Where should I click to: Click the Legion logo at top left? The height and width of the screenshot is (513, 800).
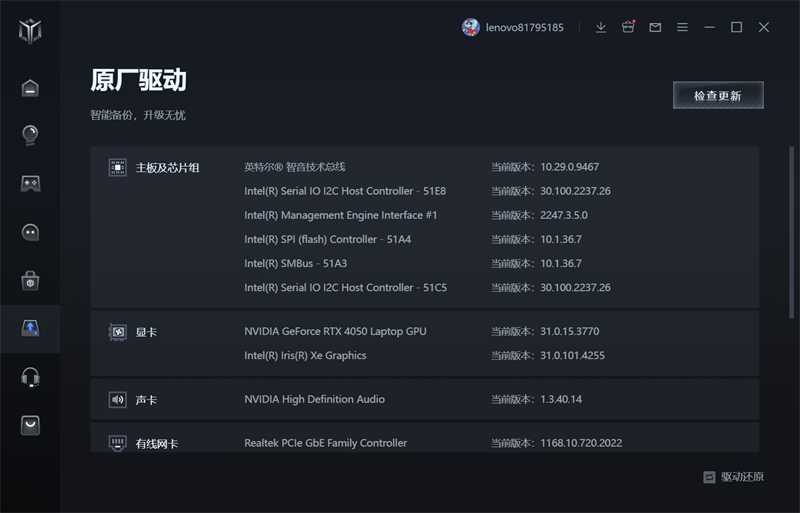coord(30,31)
